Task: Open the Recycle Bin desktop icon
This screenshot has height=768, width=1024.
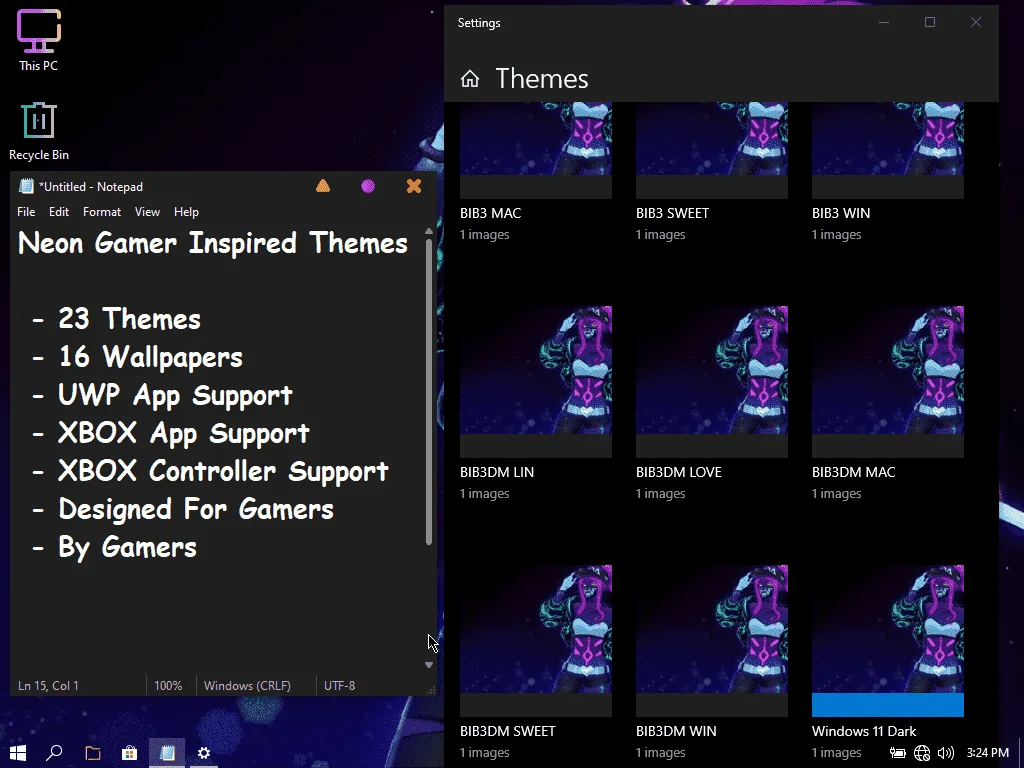Action: pos(39,131)
